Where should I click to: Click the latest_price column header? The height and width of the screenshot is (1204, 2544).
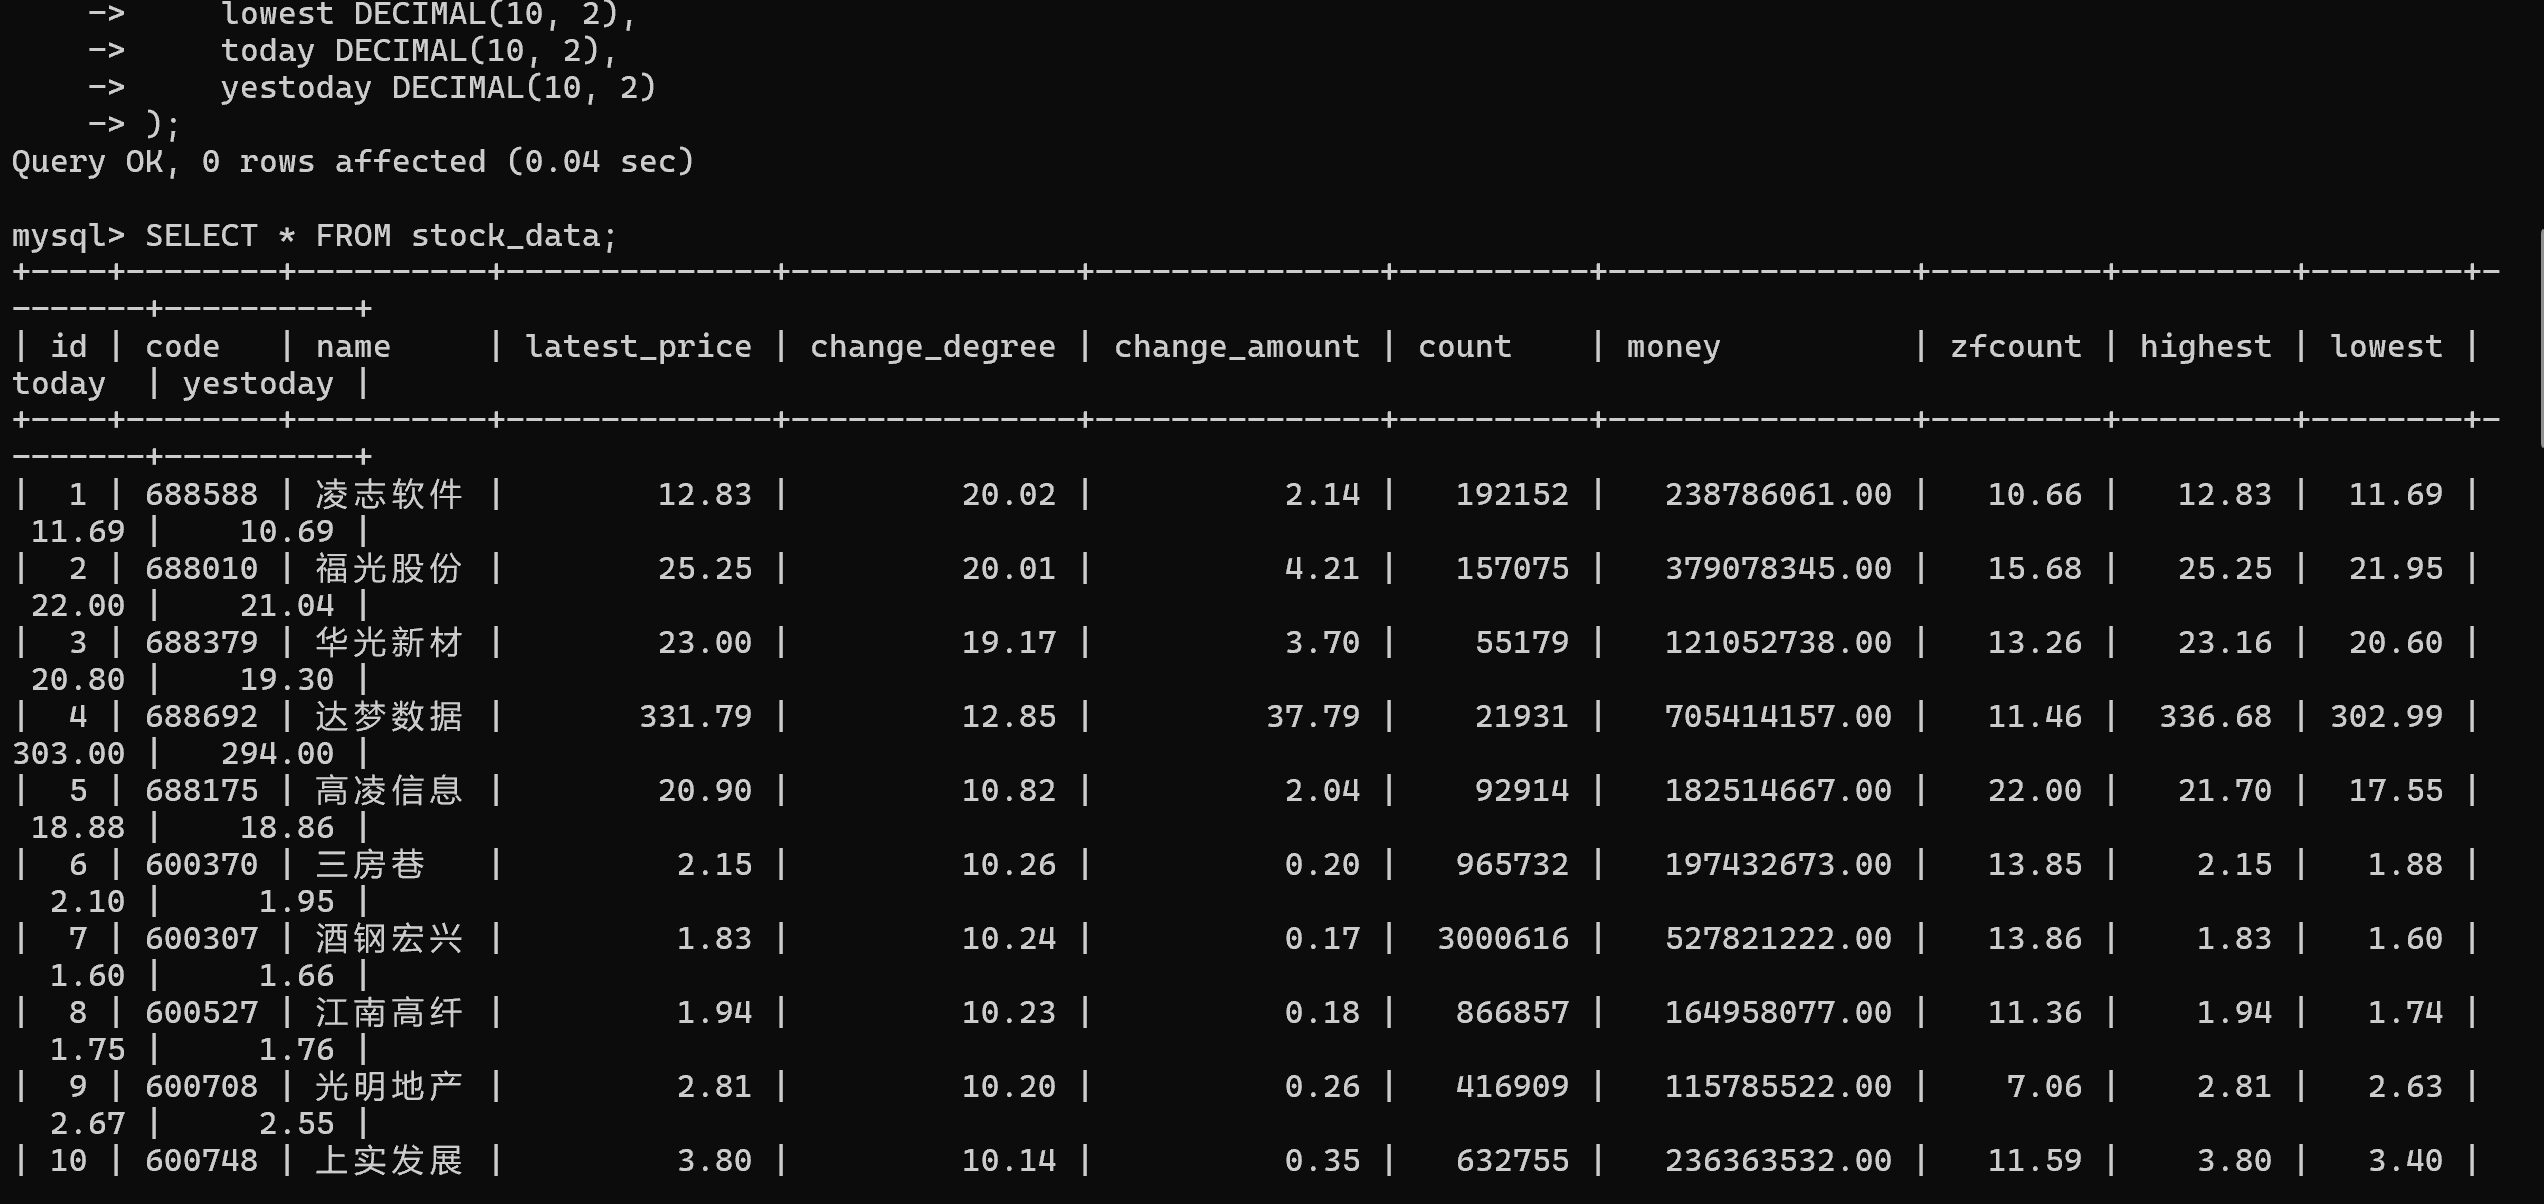tap(638, 347)
